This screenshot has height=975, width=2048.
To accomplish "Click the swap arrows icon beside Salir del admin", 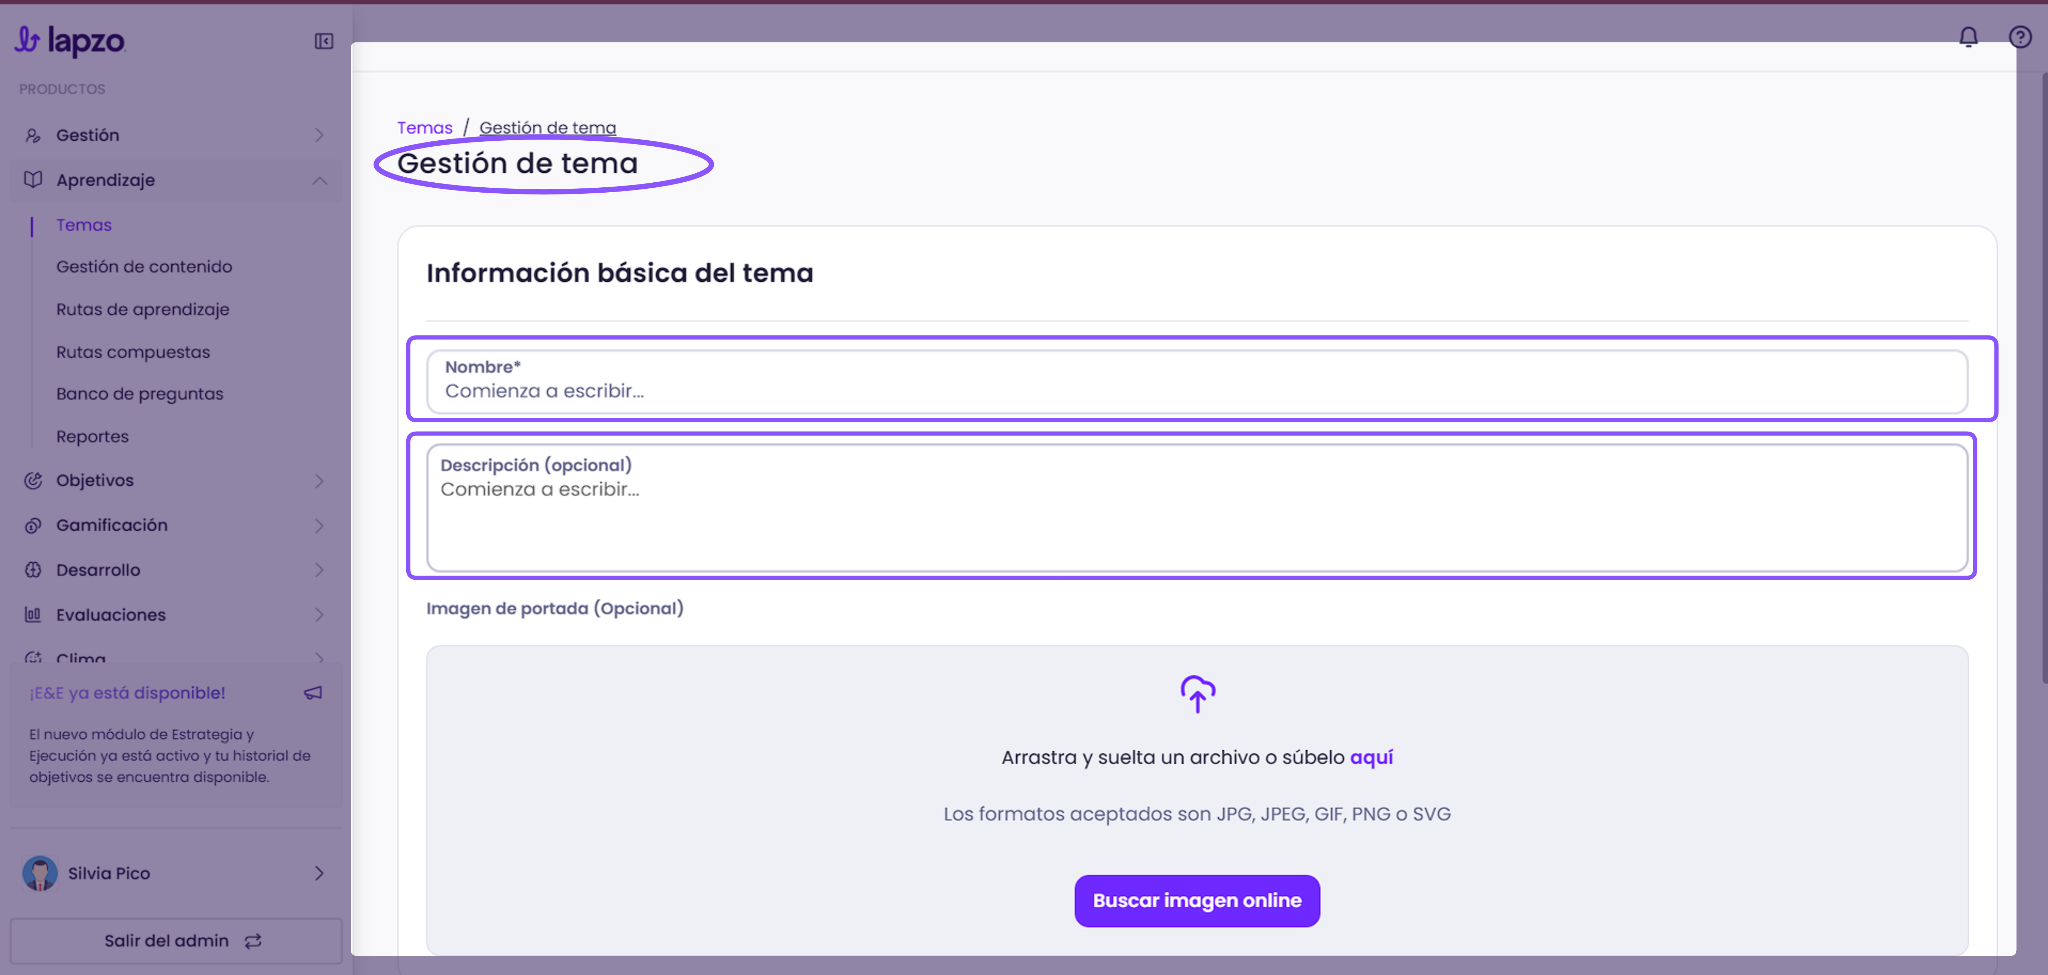I will [x=253, y=941].
